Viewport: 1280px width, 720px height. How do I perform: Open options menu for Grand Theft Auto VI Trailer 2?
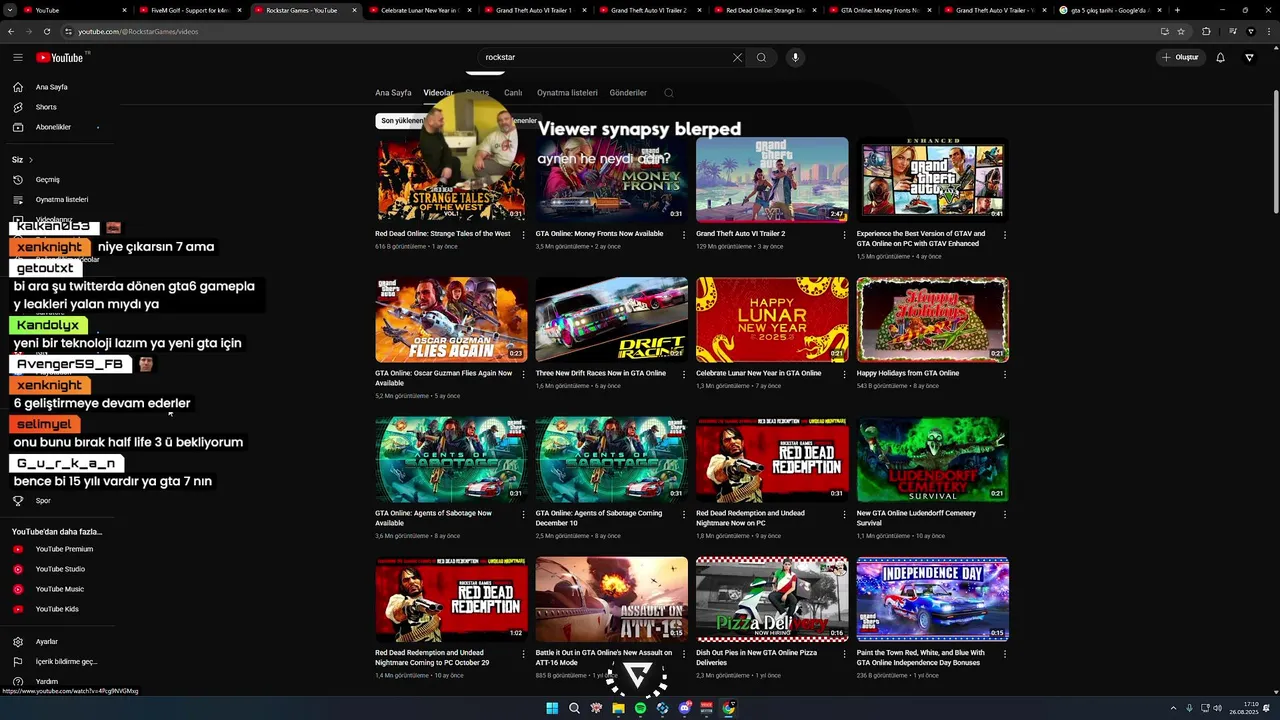point(844,235)
